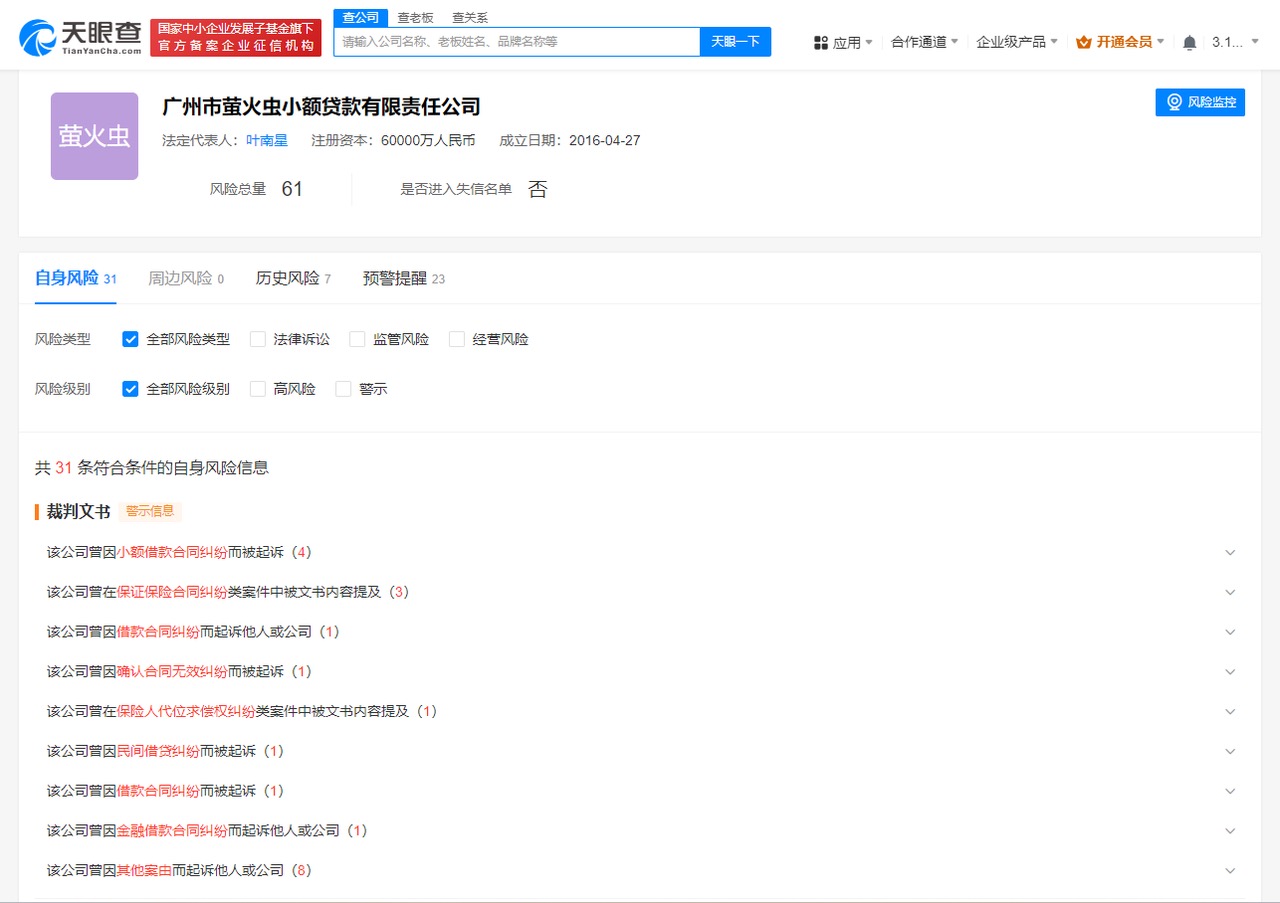Expand the 其他案由 row chevron
Viewport: 1280px width, 903px height.
[1230, 871]
